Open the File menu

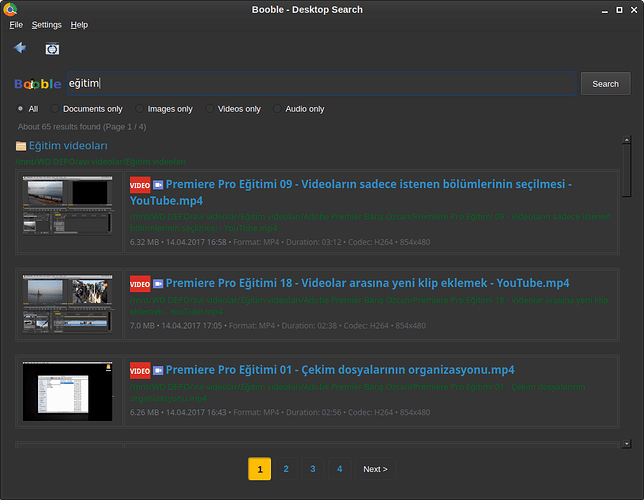pos(16,25)
